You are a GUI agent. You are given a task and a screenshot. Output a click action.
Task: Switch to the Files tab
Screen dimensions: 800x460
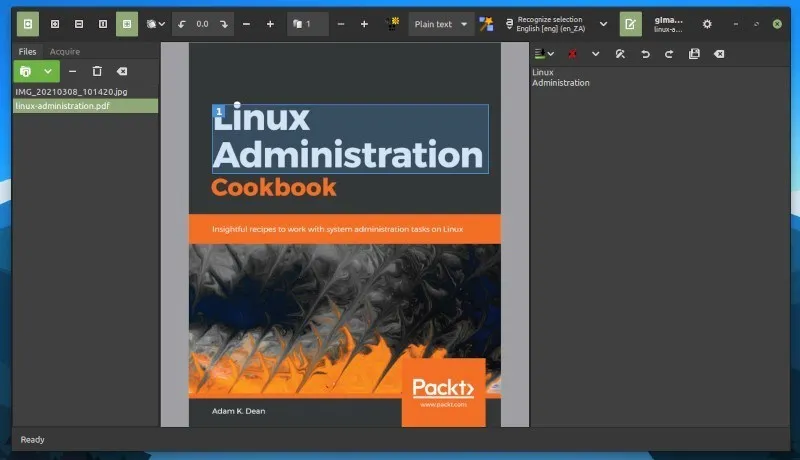point(27,51)
